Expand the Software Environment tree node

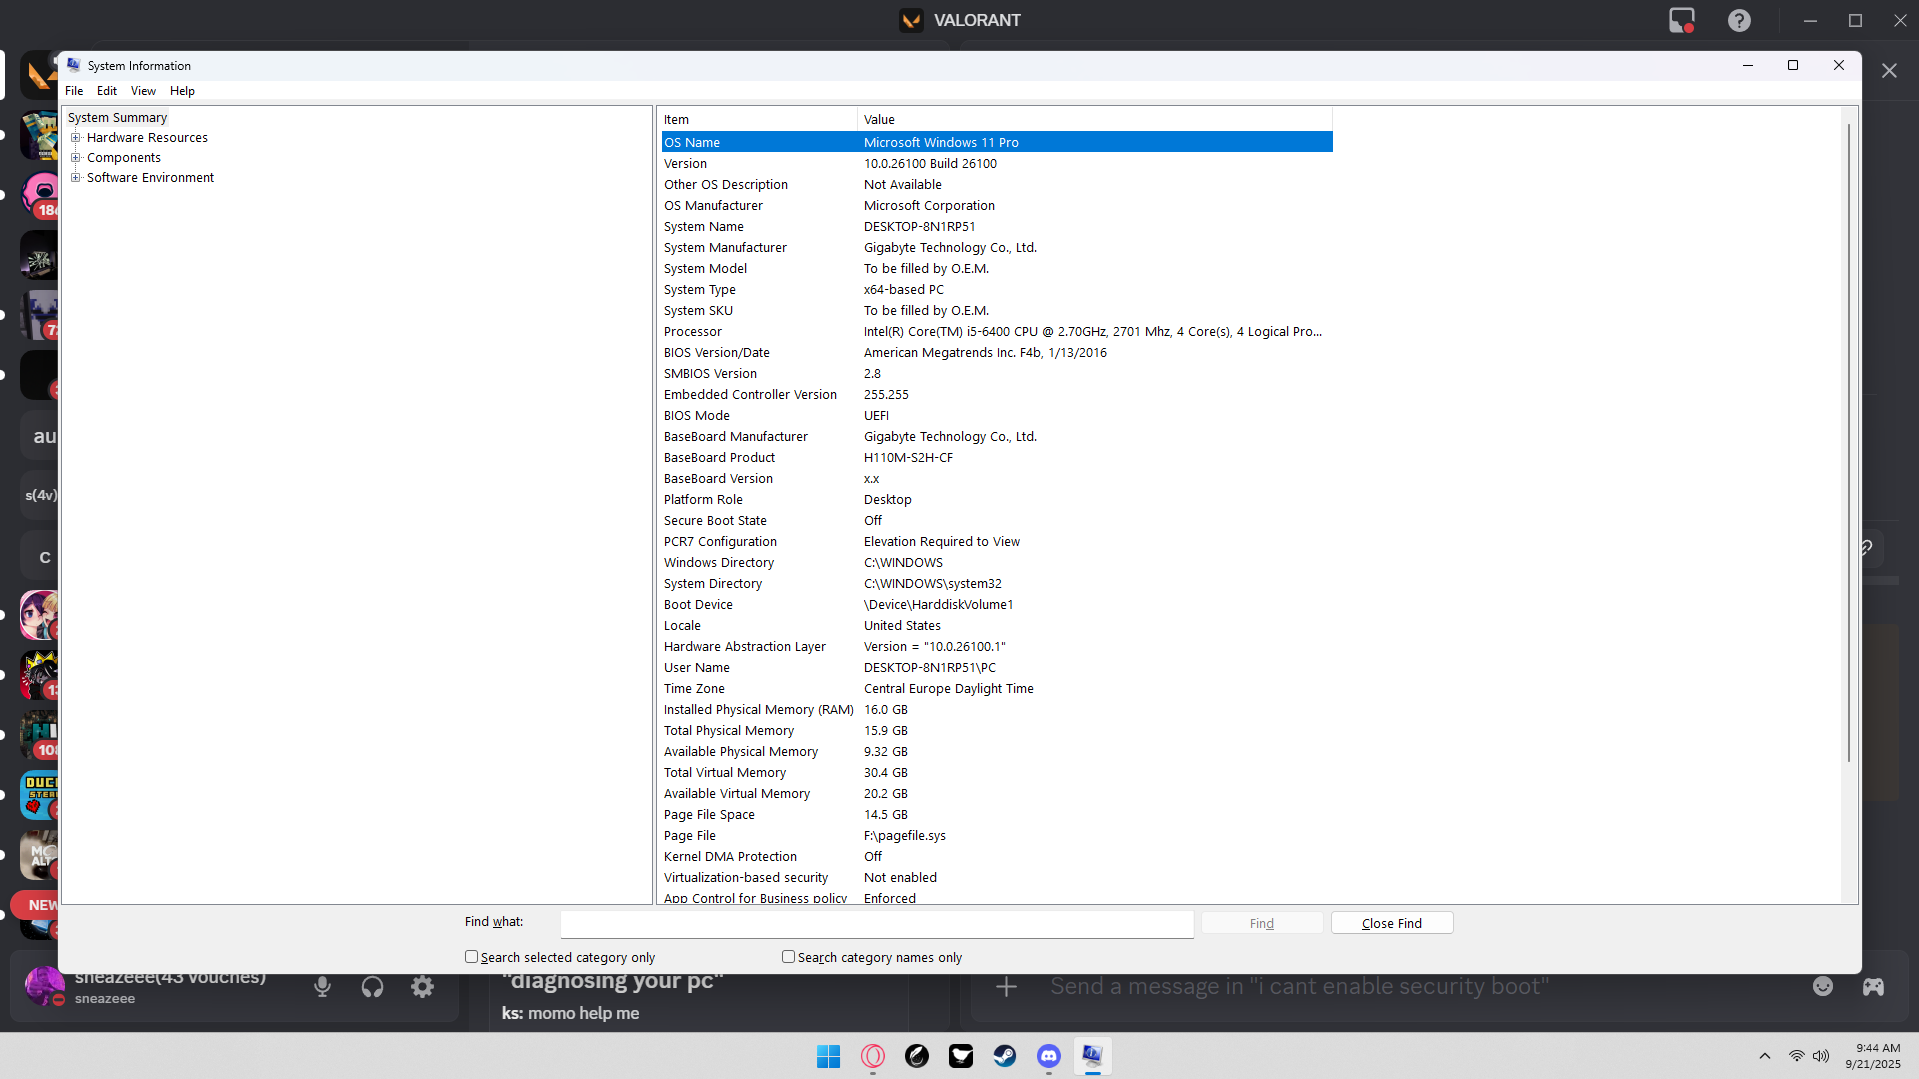click(75, 178)
